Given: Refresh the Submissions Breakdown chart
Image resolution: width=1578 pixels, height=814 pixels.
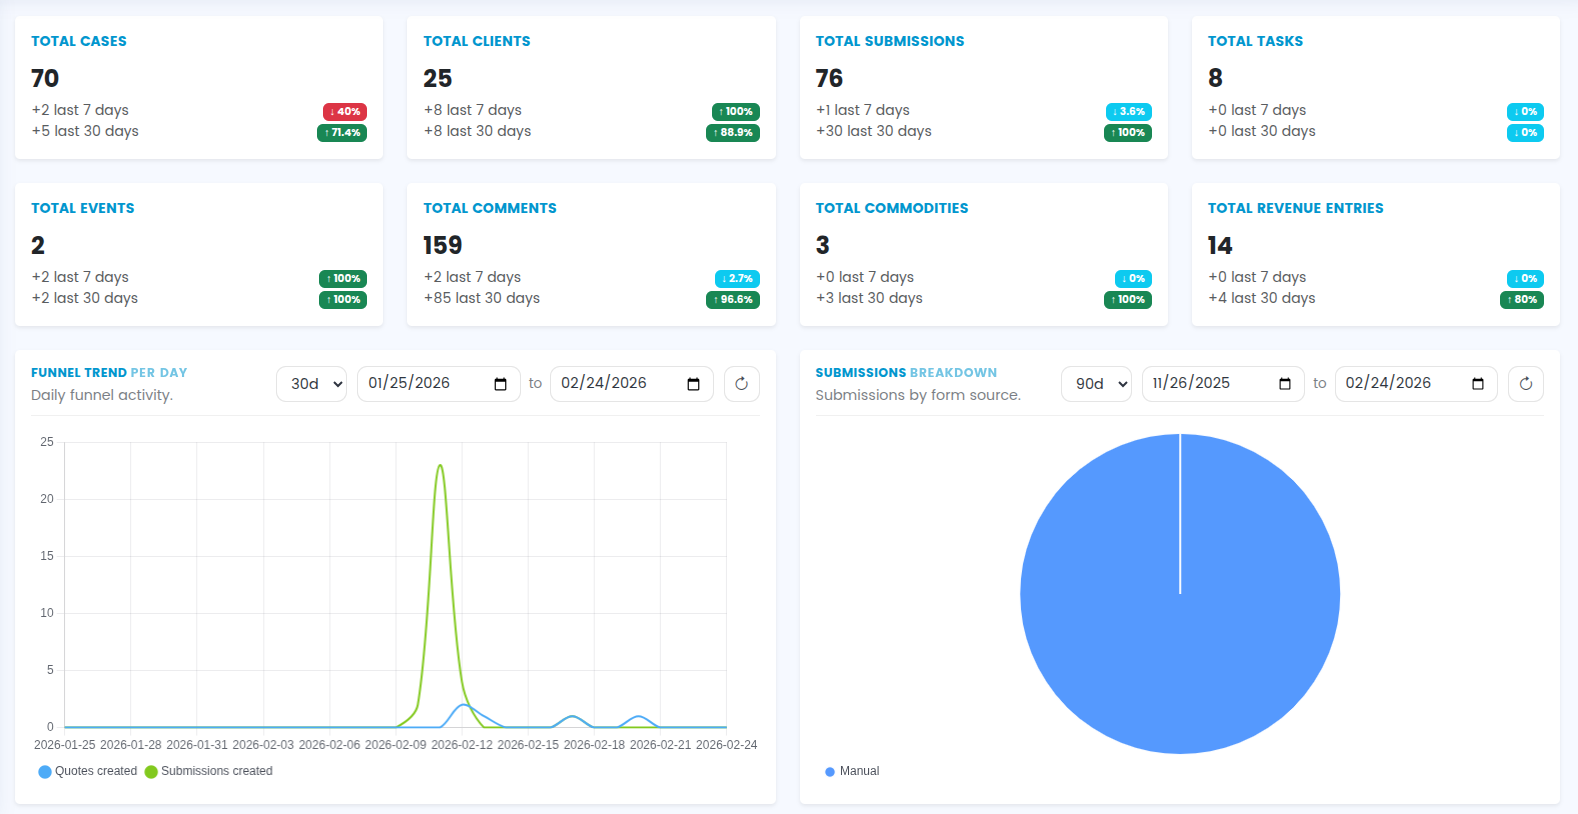Looking at the screenshot, I should pyautogui.click(x=1525, y=384).
